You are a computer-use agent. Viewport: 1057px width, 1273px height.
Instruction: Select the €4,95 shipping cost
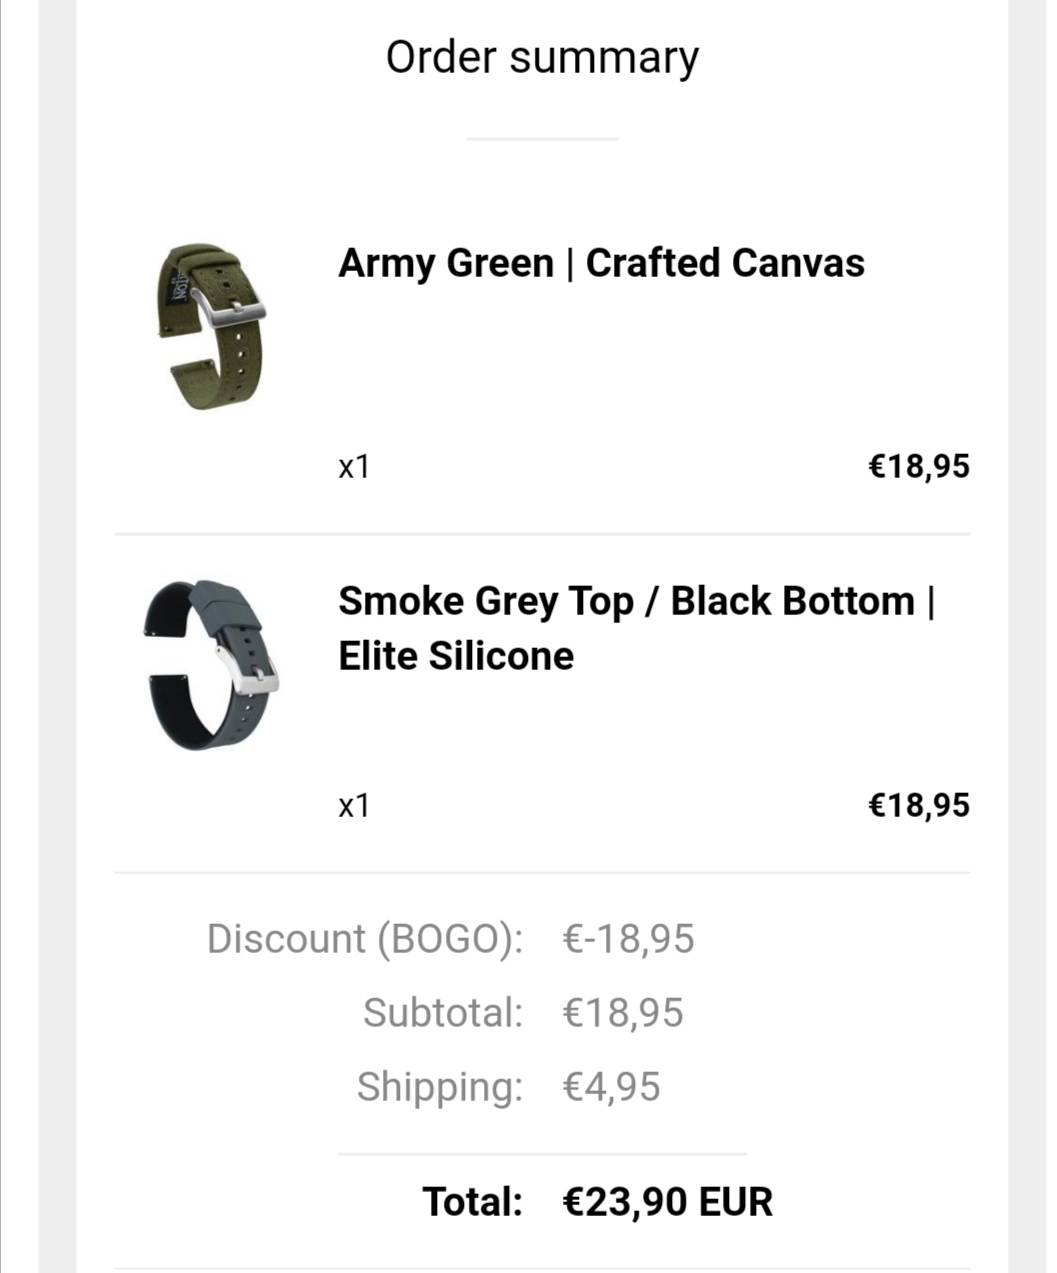611,1087
